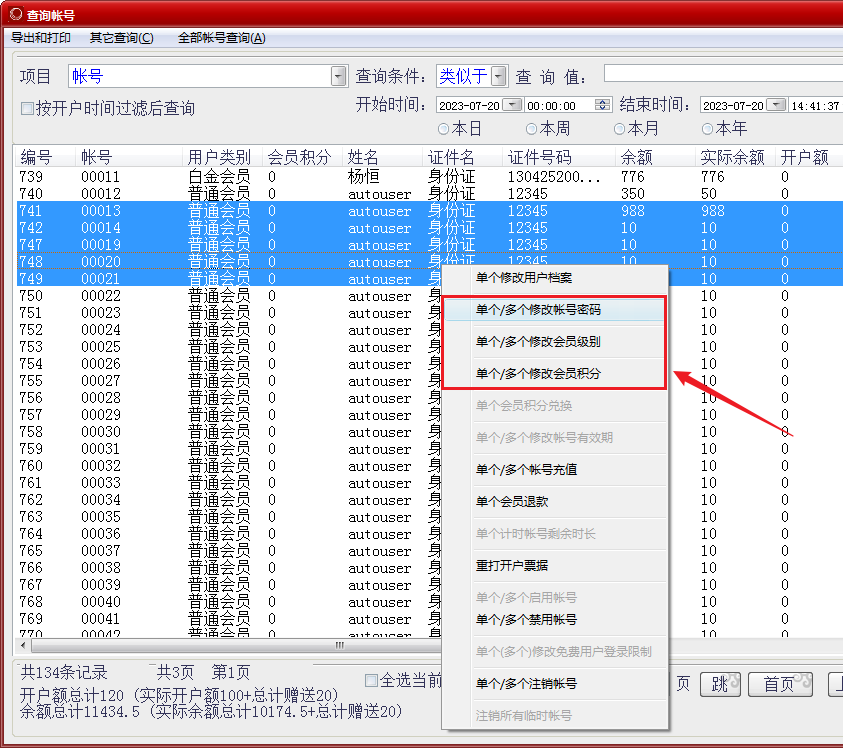843x748 pixels.
Task: Expand the 项目 dropdown showing 帐号
Action: [338, 77]
